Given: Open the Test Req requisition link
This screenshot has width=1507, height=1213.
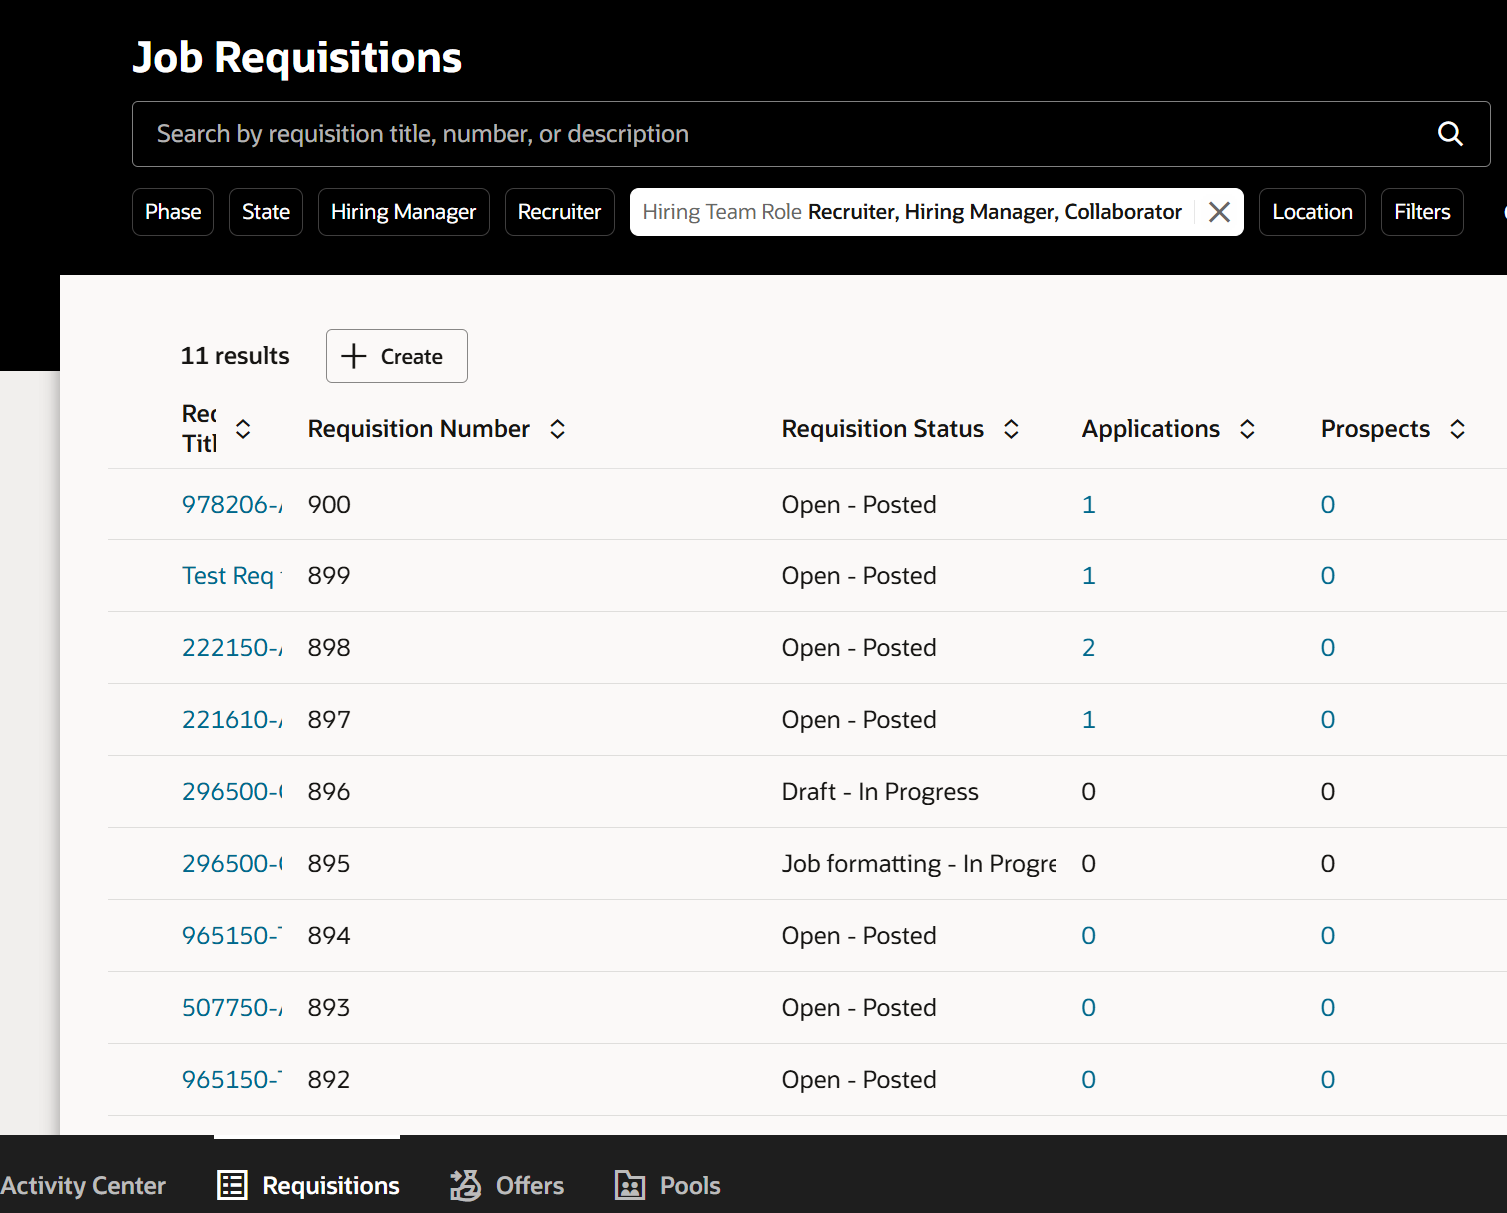Looking at the screenshot, I should tap(232, 576).
